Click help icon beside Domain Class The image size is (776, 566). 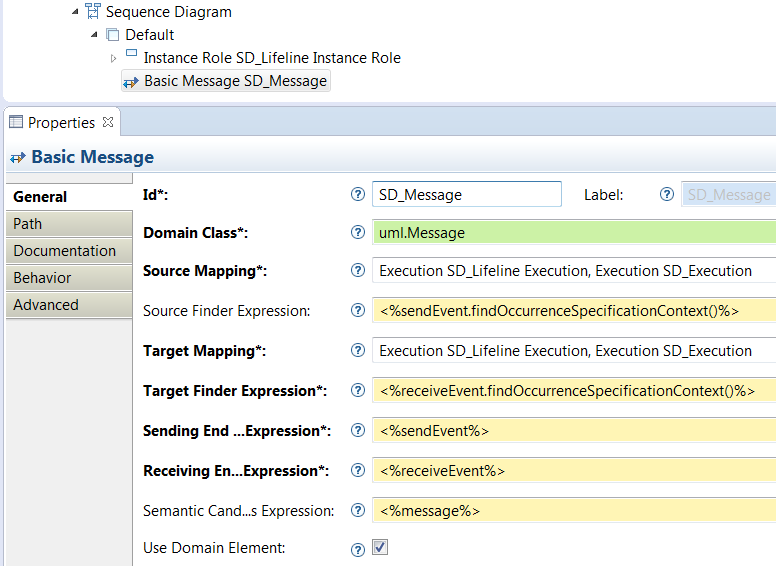coord(358,233)
